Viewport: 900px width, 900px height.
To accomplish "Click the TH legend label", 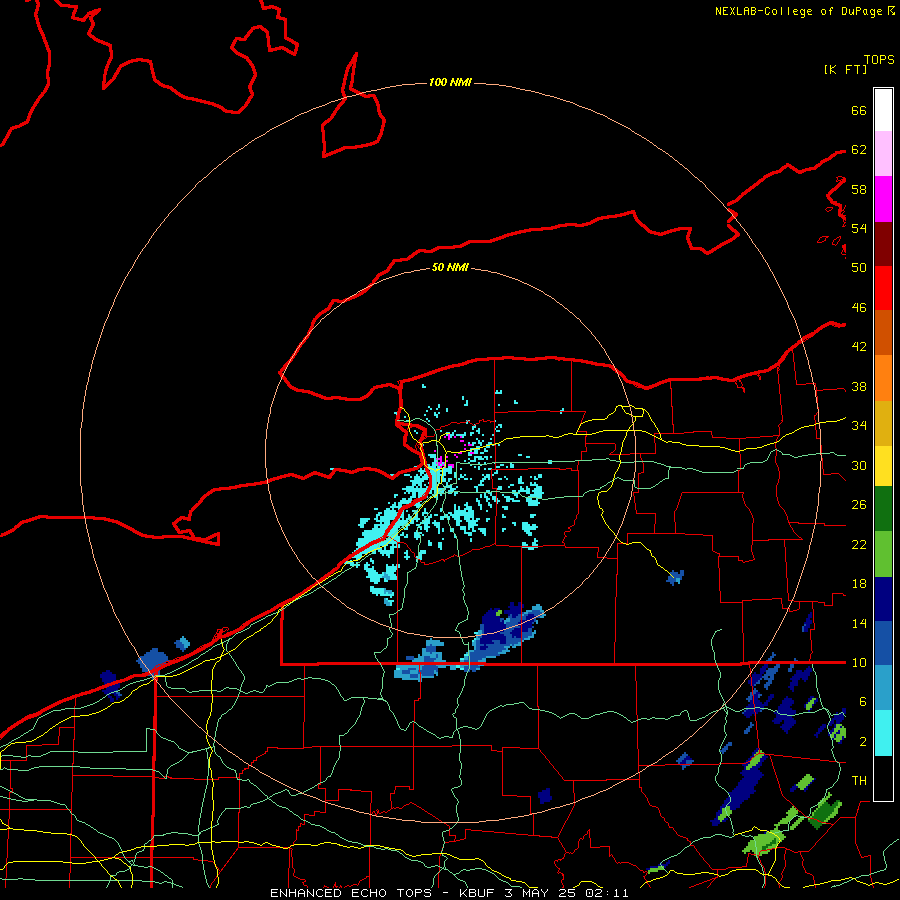I will pos(859,781).
